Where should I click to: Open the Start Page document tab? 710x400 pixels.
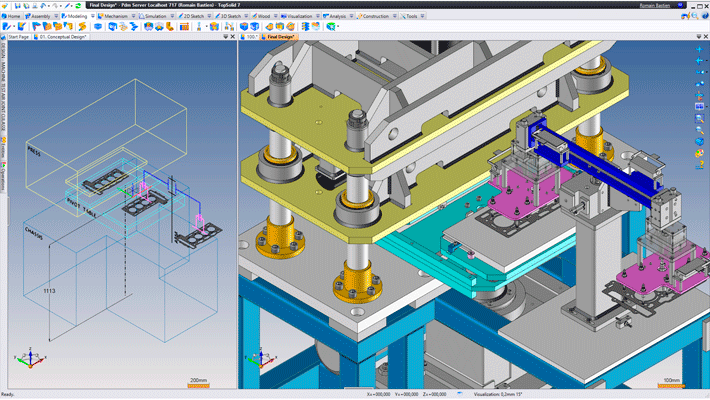coord(18,36)
